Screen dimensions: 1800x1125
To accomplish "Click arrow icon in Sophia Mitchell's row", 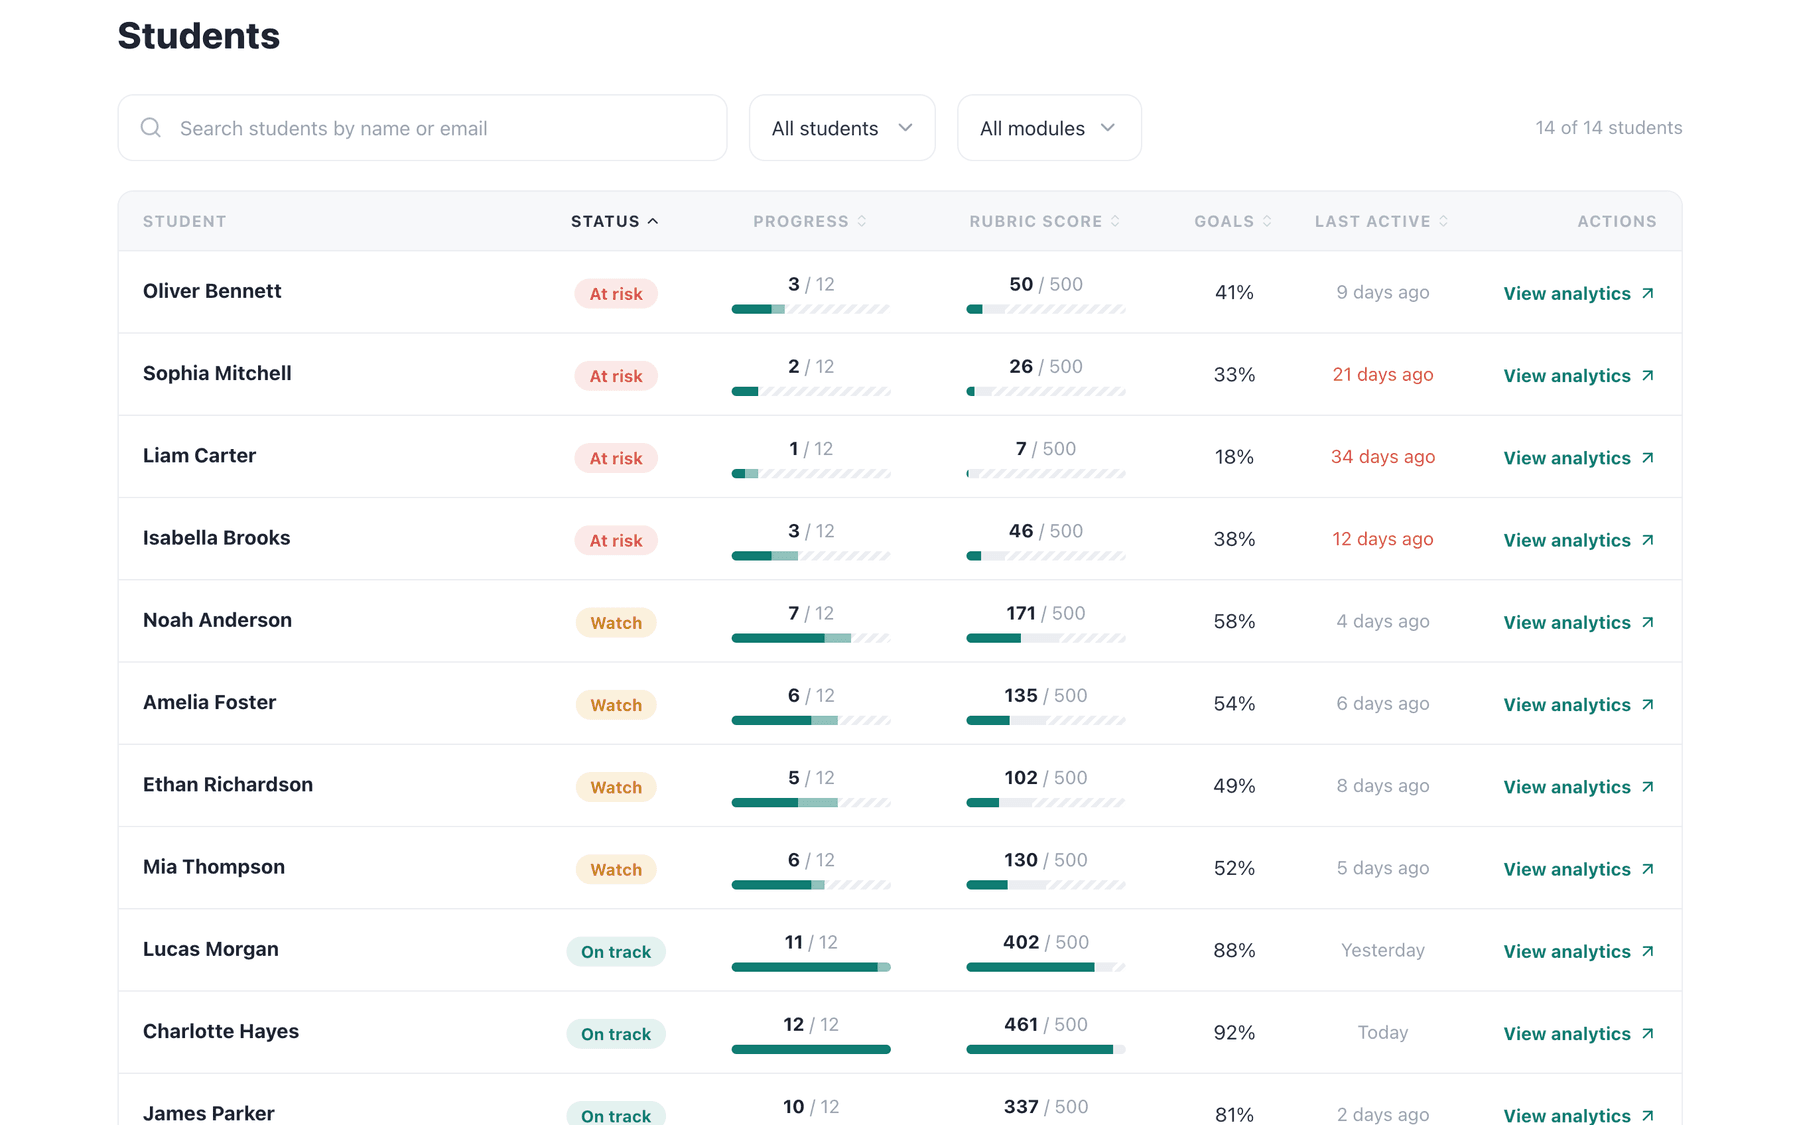I will (1648, 375).
